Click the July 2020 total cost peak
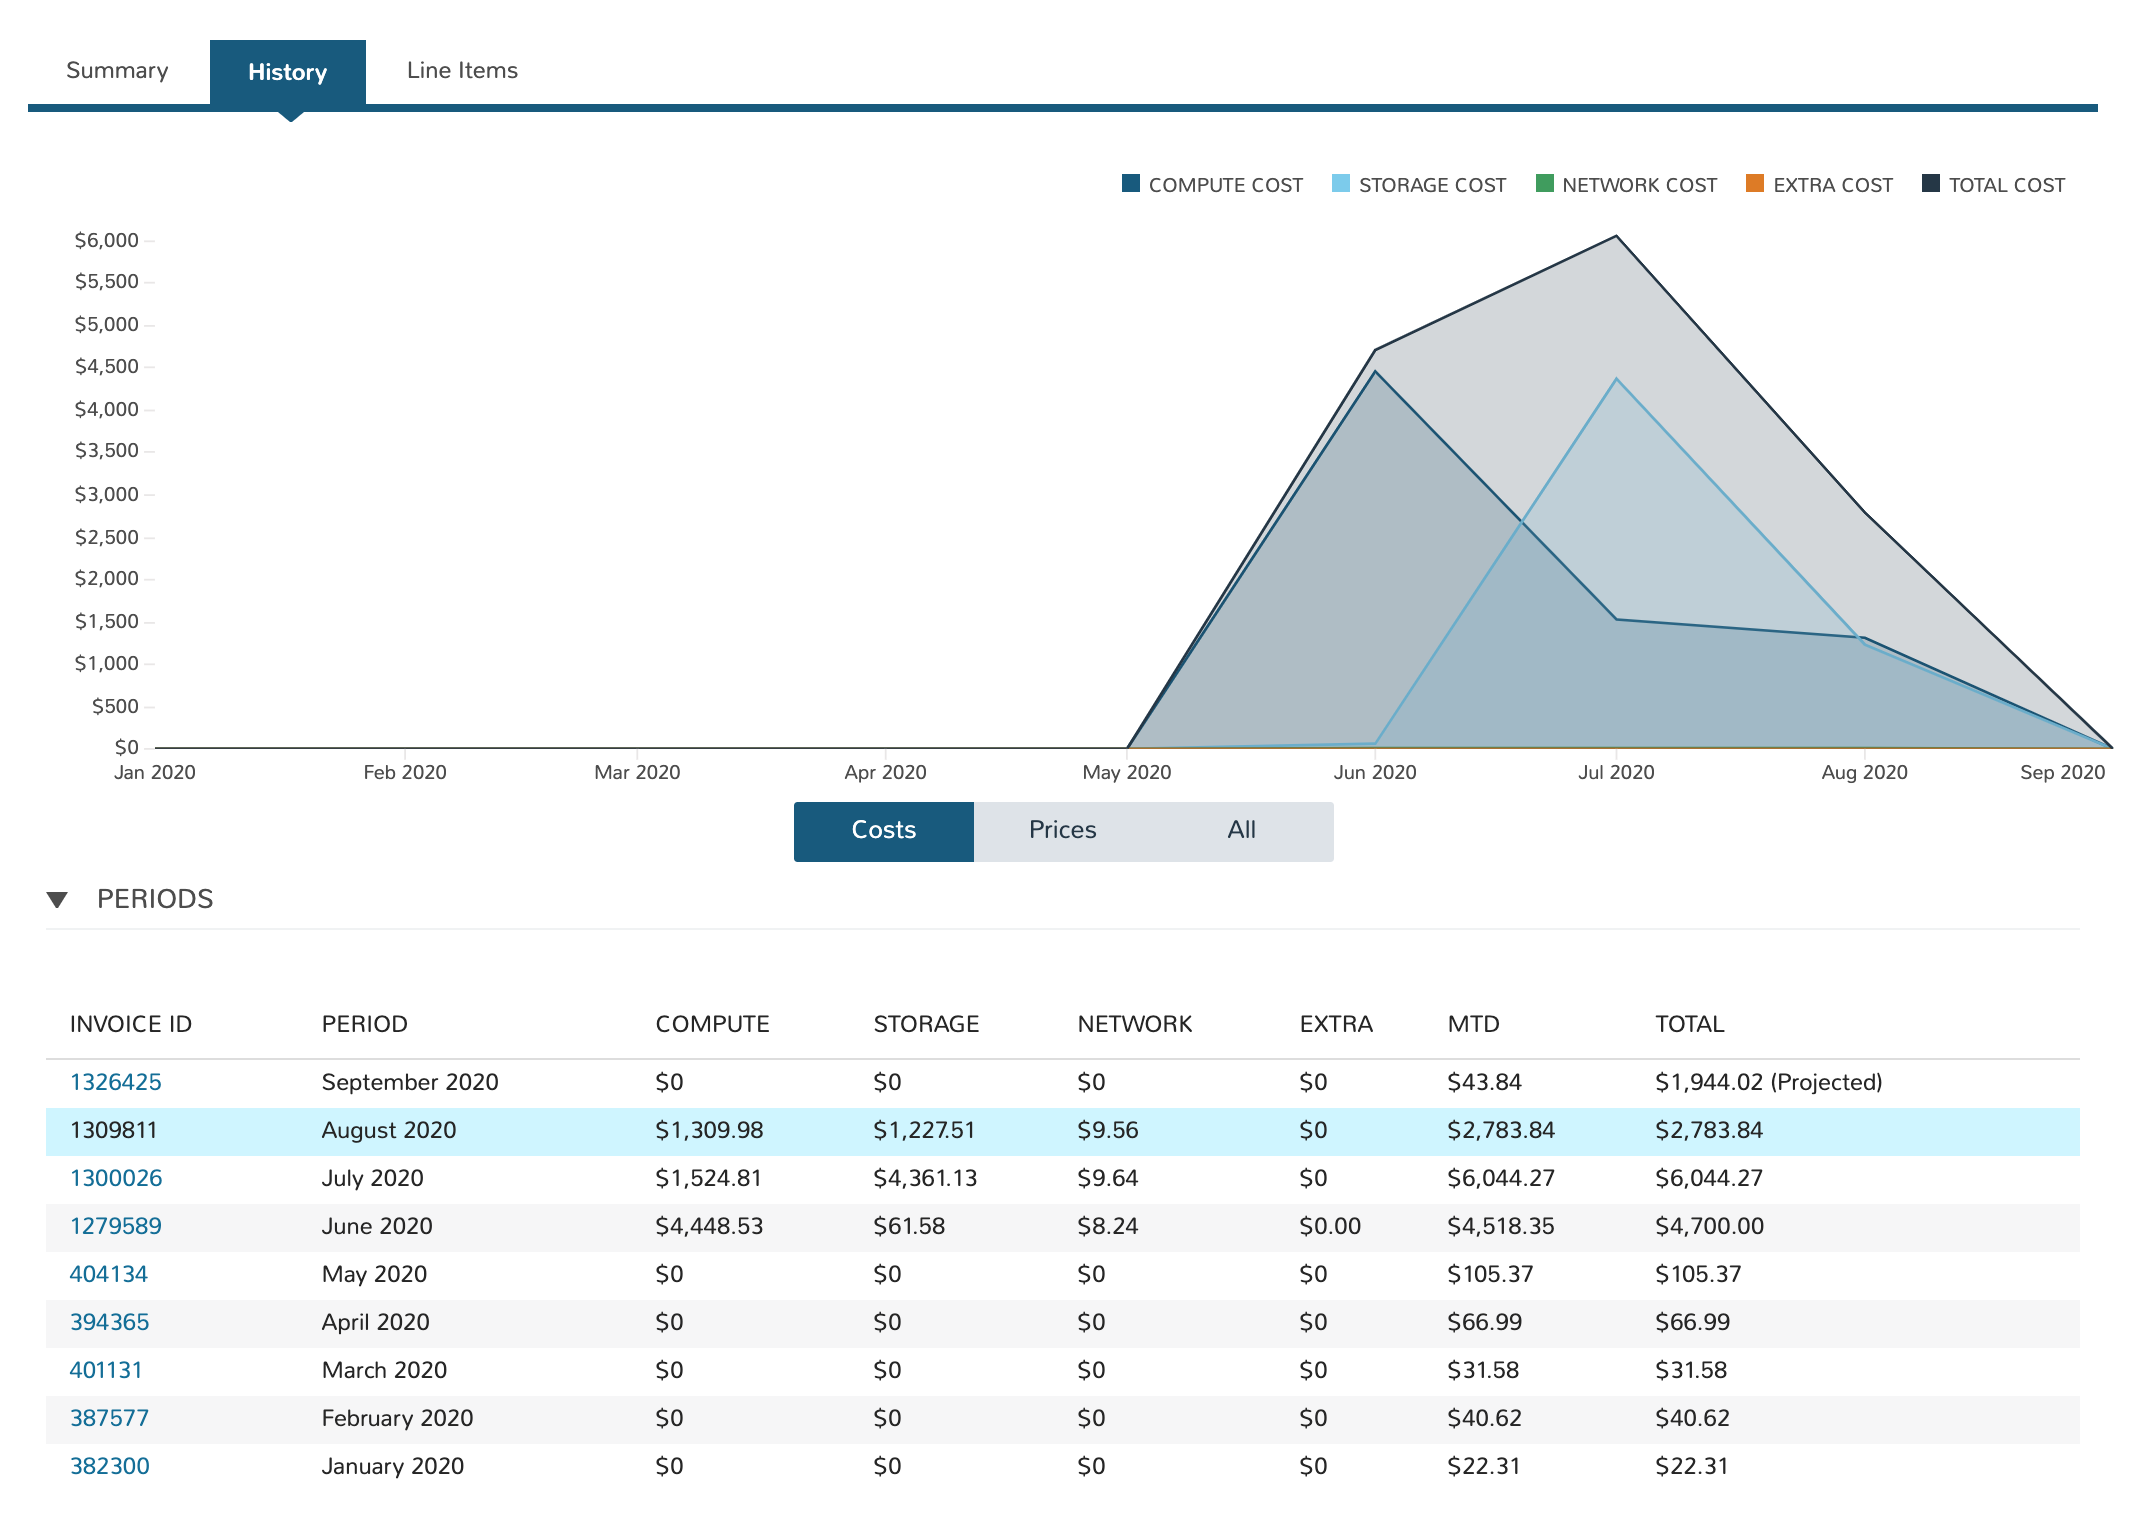Image resolution: width=2152 pixels, height=1526 pixels. 1616,237
